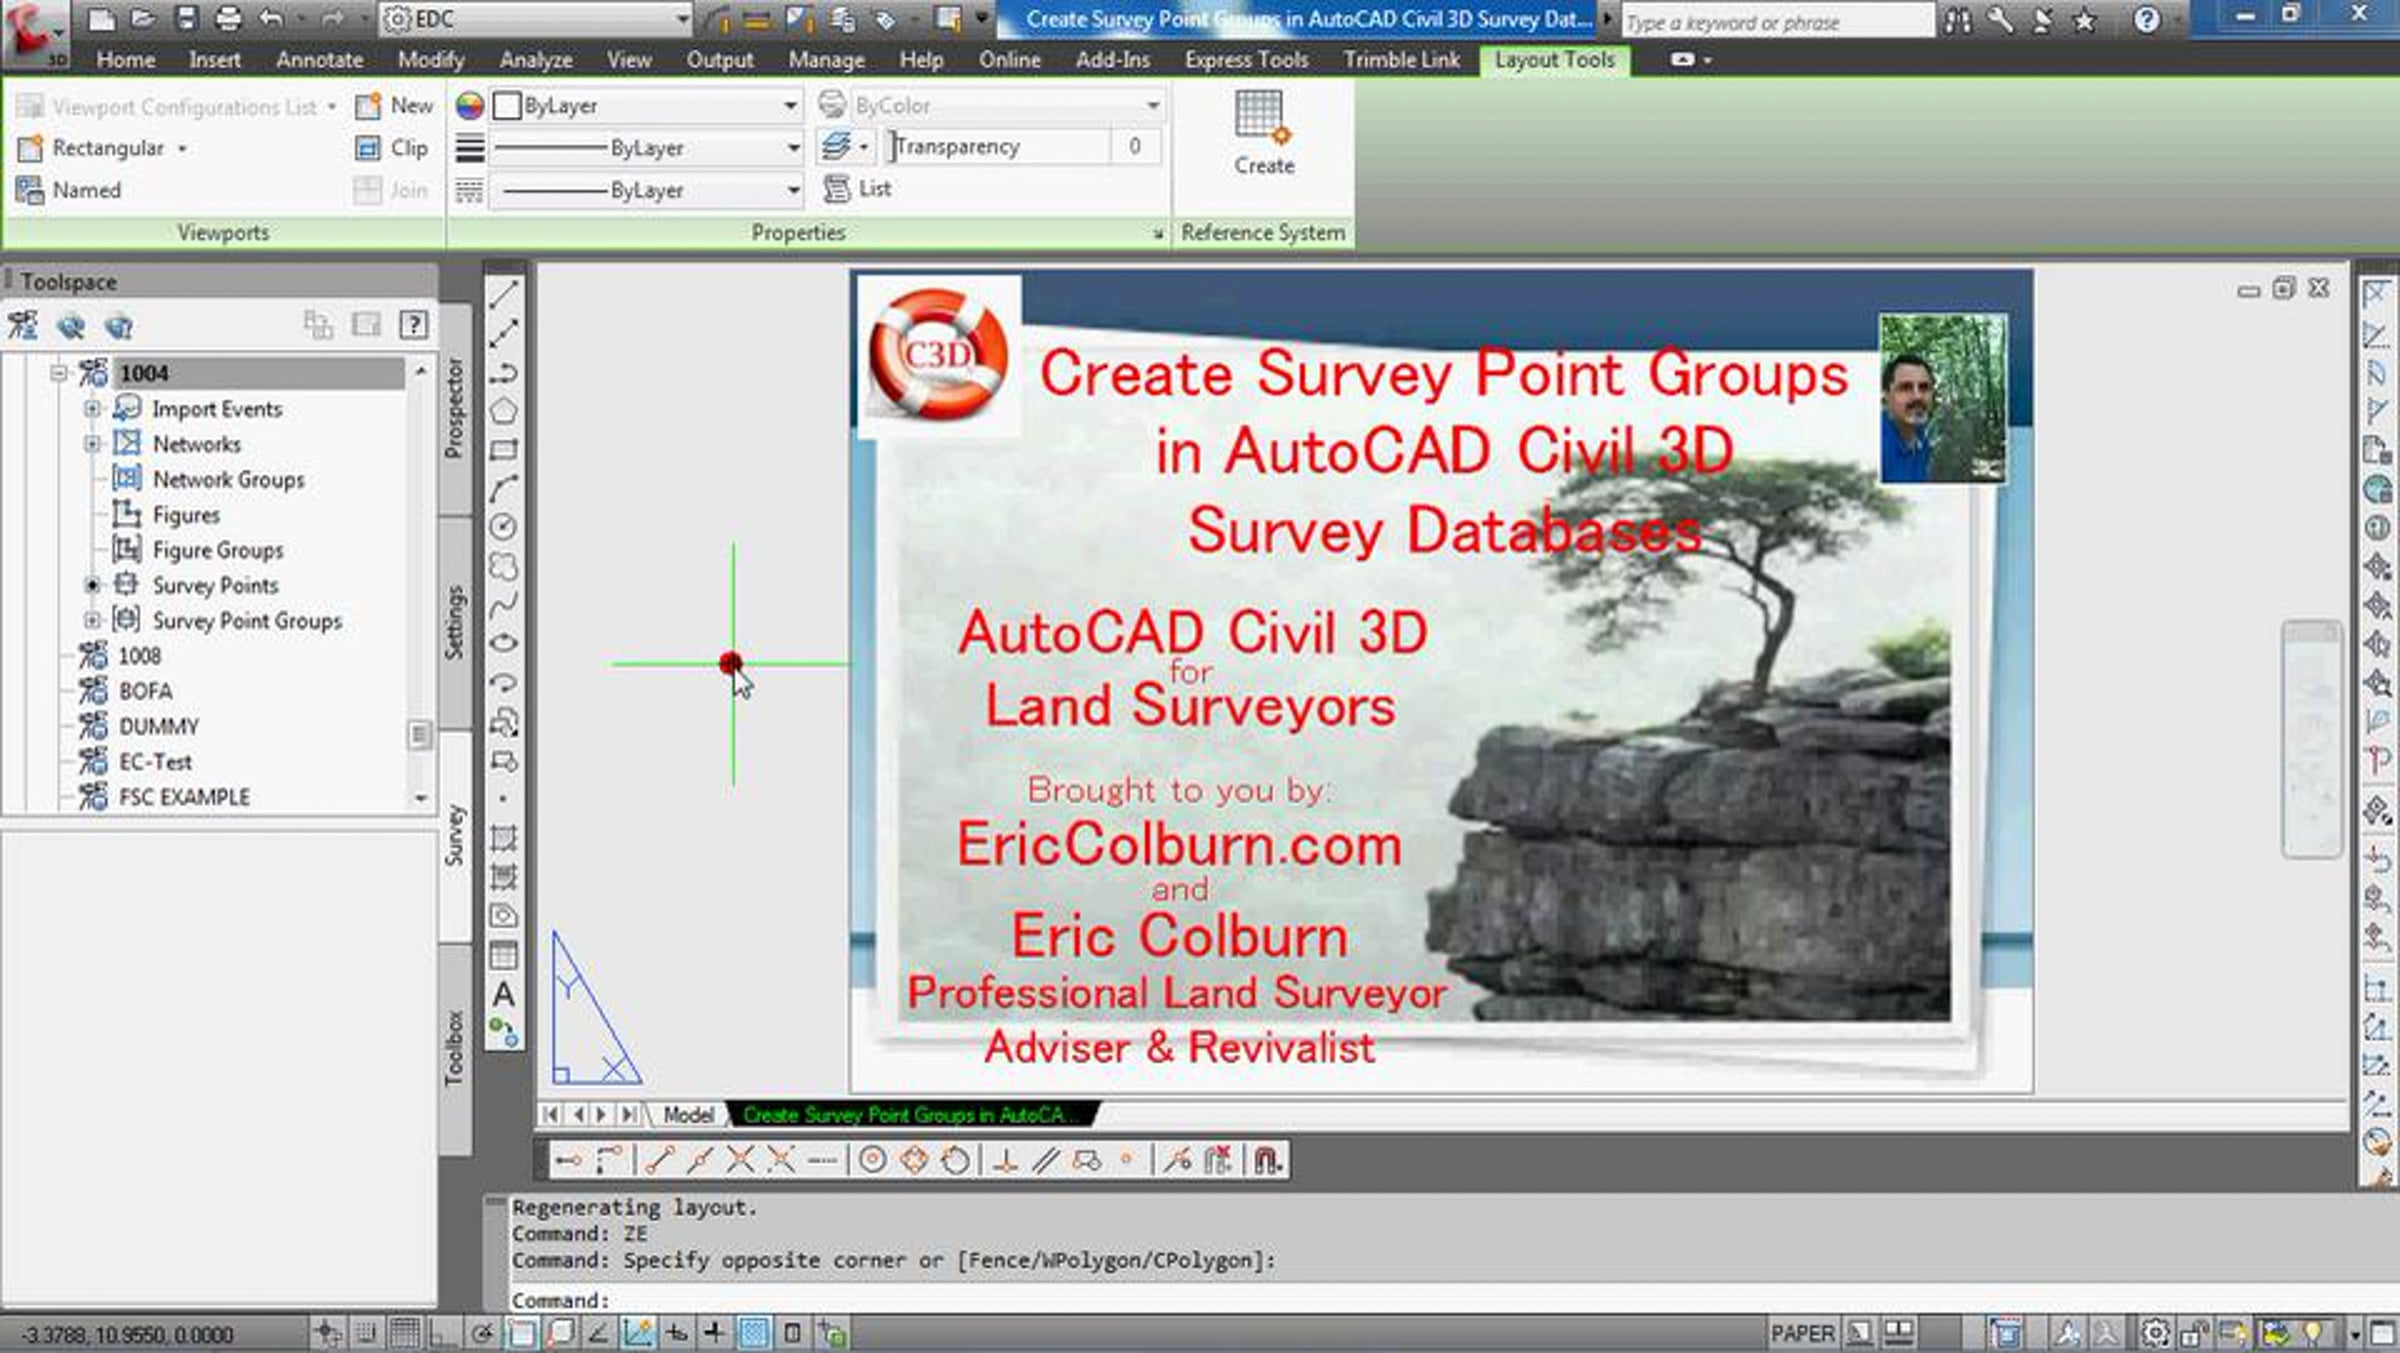The width and height of the screenshot is (2400, 1353).
Task: Select the Line draw tool
Action: click(503, 294)
